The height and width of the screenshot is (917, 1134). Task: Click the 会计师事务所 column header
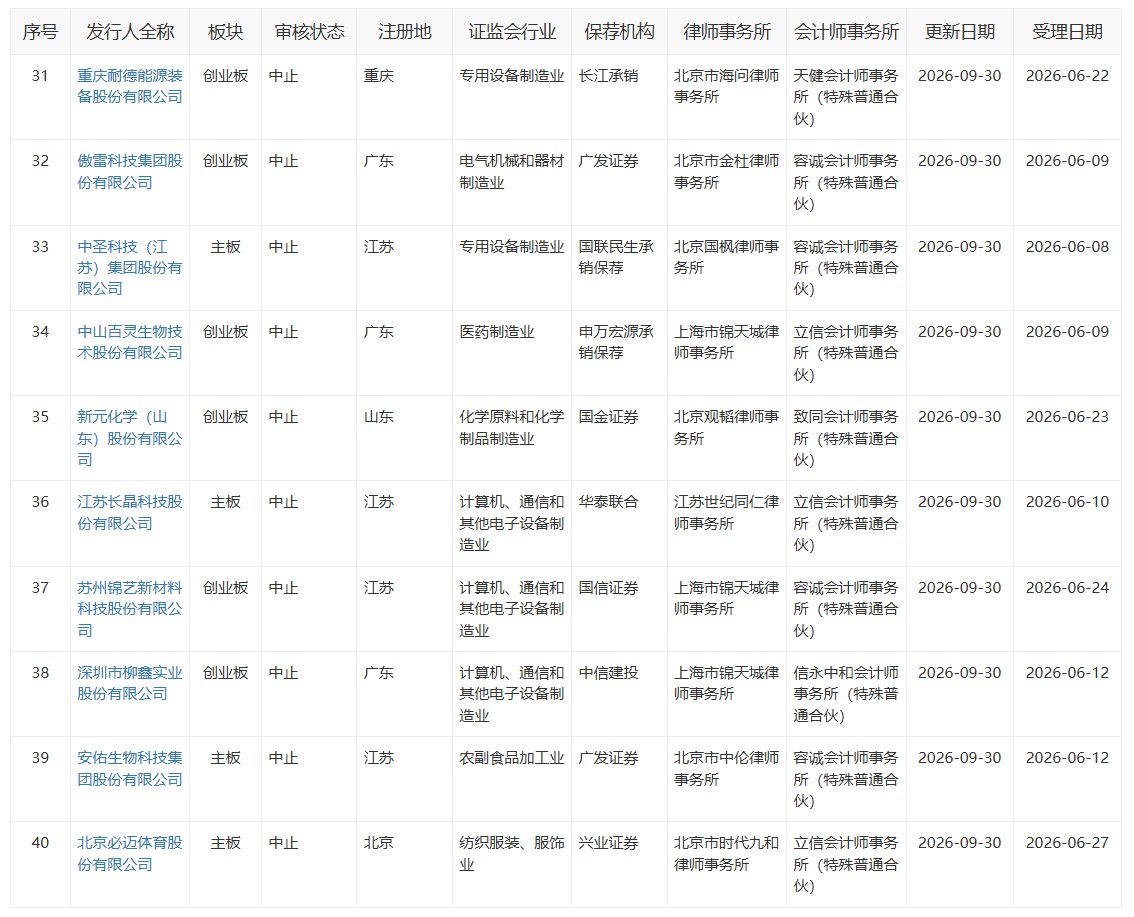pyautogui.click(x=846, y=32)
